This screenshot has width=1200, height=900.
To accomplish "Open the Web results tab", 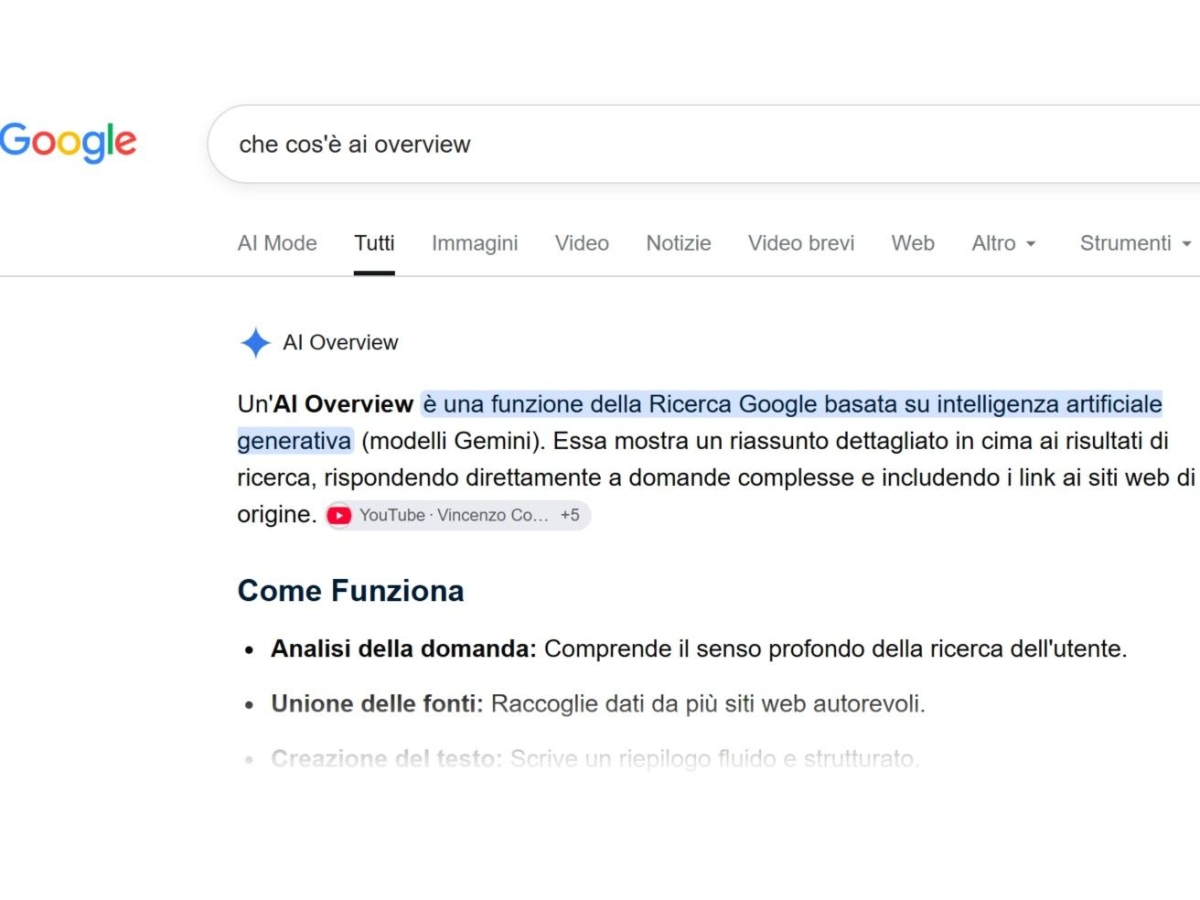I will click(913, 243).
